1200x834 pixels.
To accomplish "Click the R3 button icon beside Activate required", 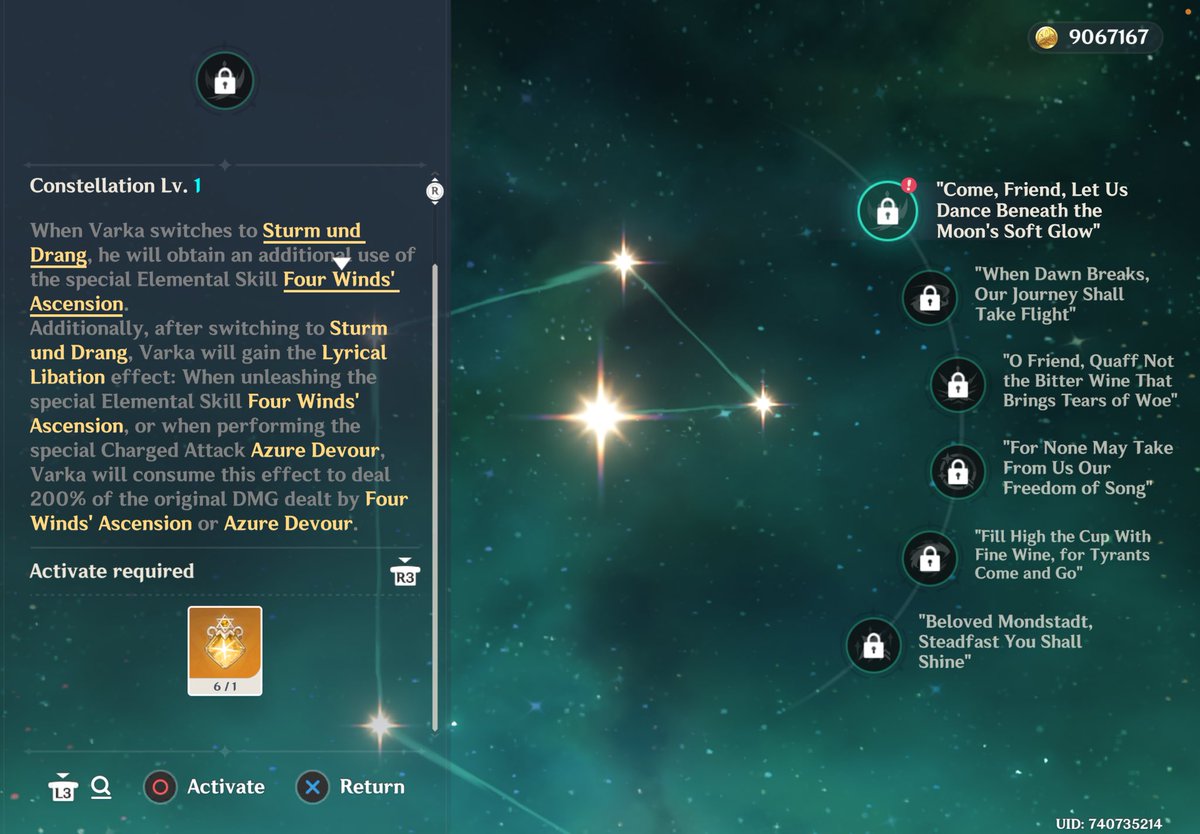I will click(x=405, y=572).
